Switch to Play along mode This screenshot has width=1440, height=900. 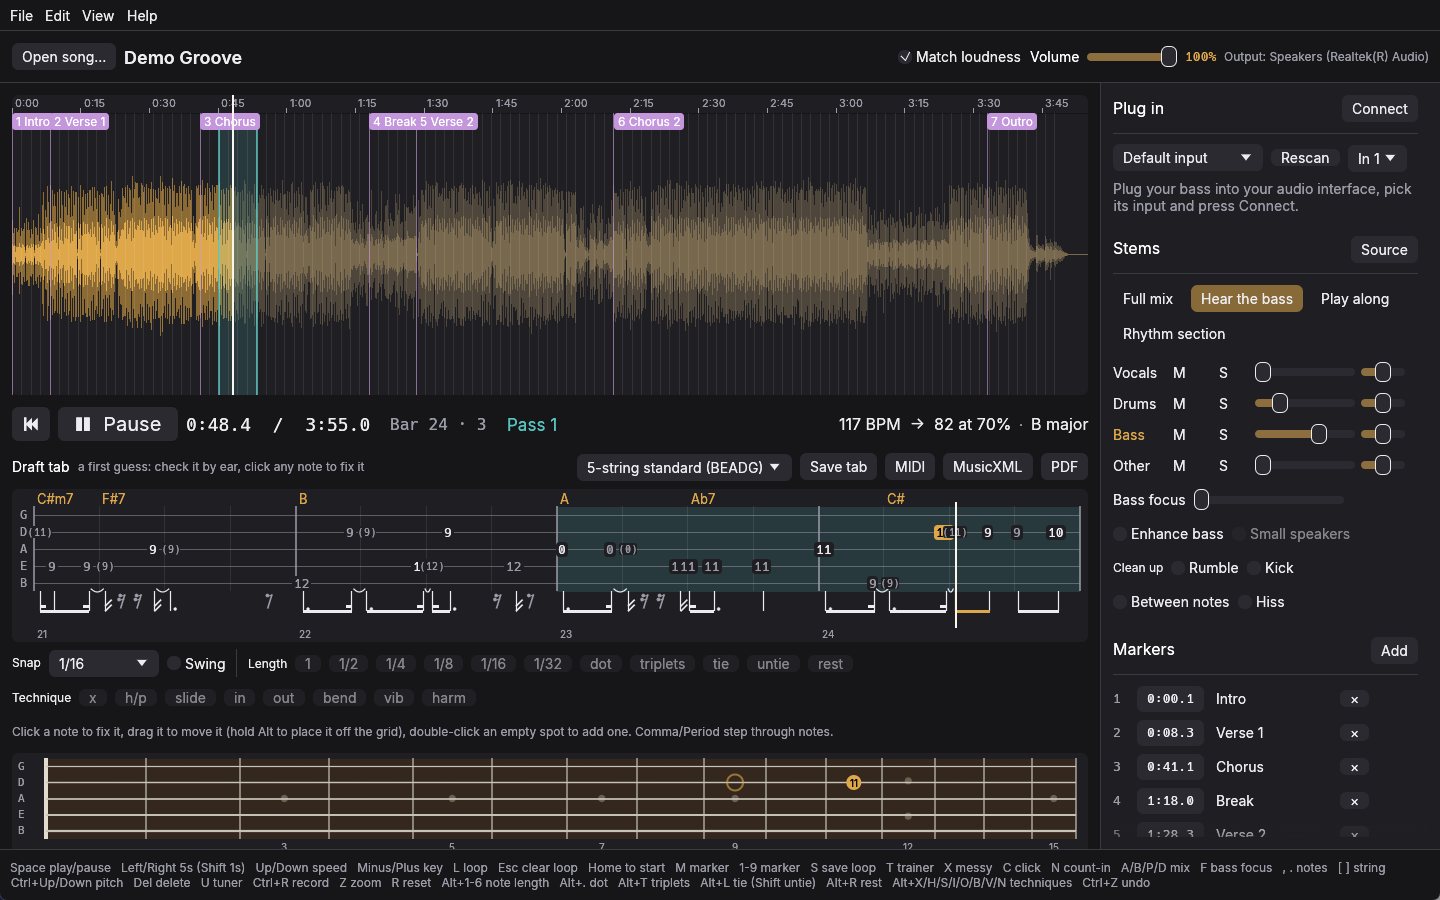1354,299
